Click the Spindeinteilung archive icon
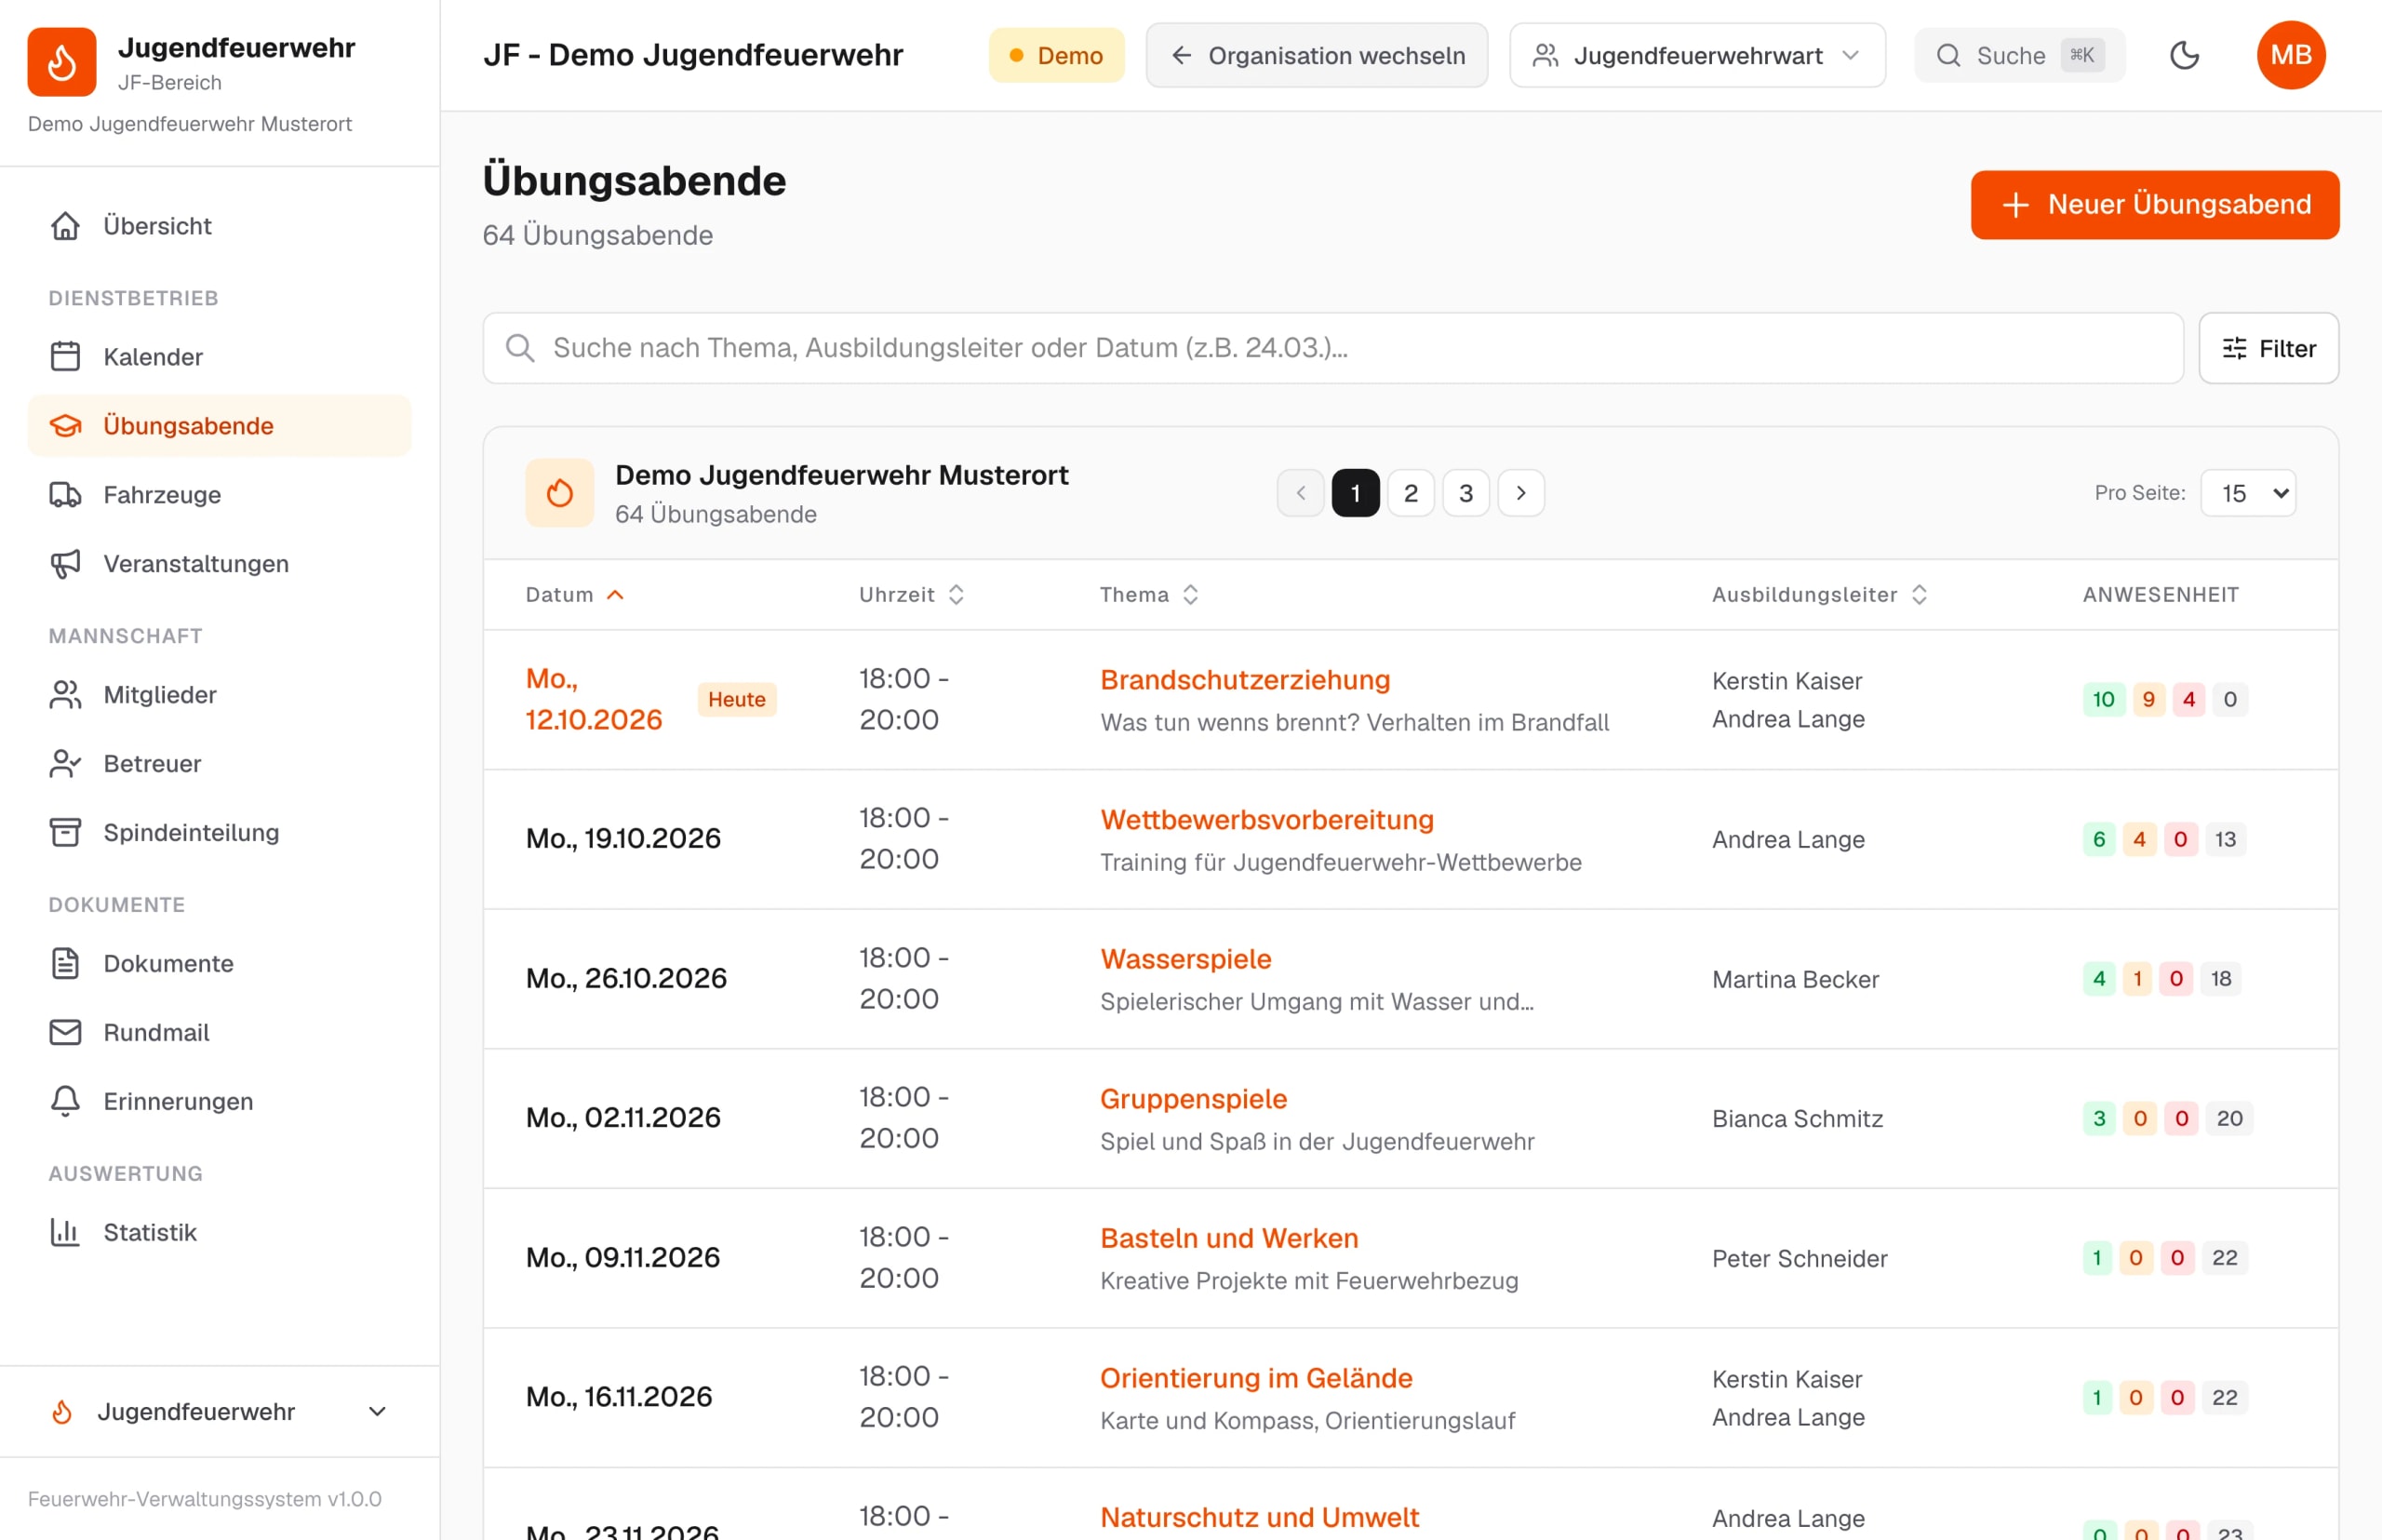This screenshot has height=1540, width=2382. click(x=66, y=833)
